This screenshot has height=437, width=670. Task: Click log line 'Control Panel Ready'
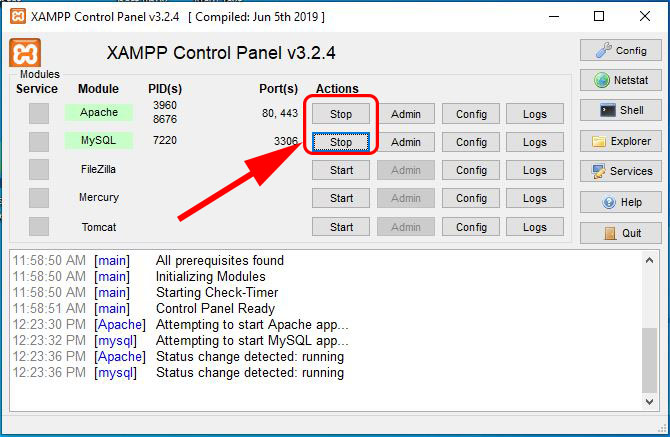tap(215, 308)
